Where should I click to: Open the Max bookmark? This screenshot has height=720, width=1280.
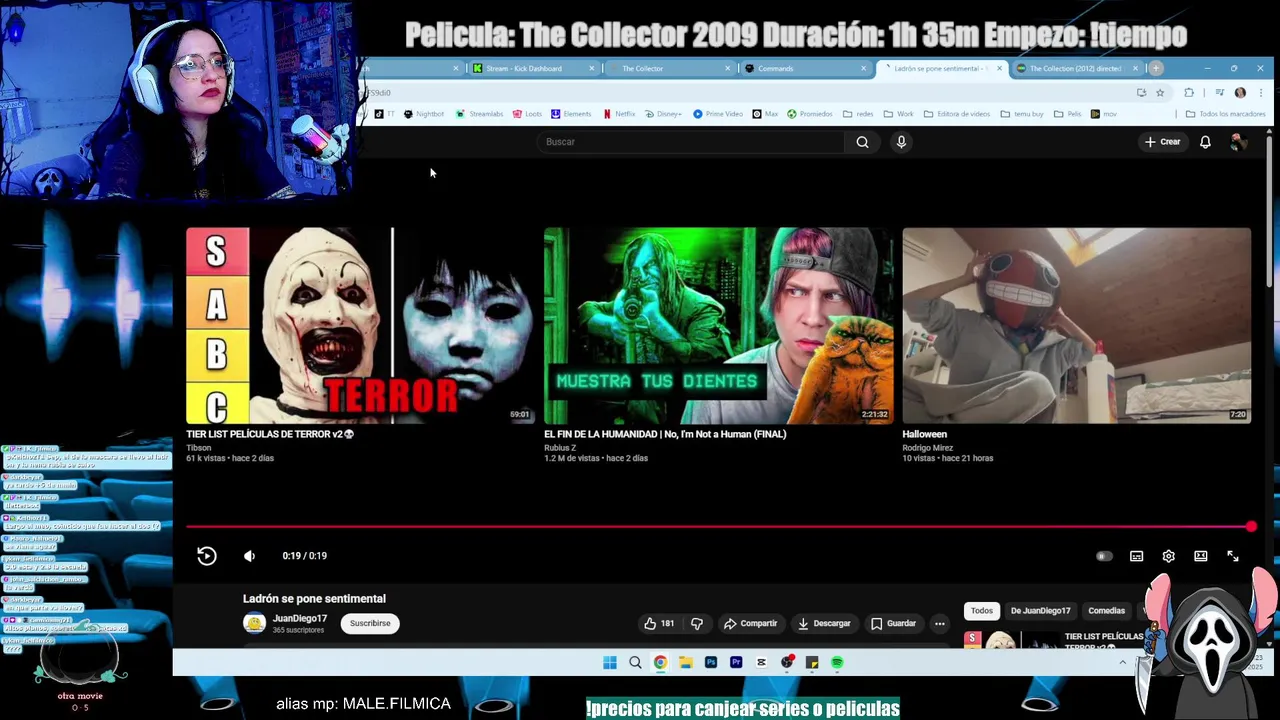[765, 114]
